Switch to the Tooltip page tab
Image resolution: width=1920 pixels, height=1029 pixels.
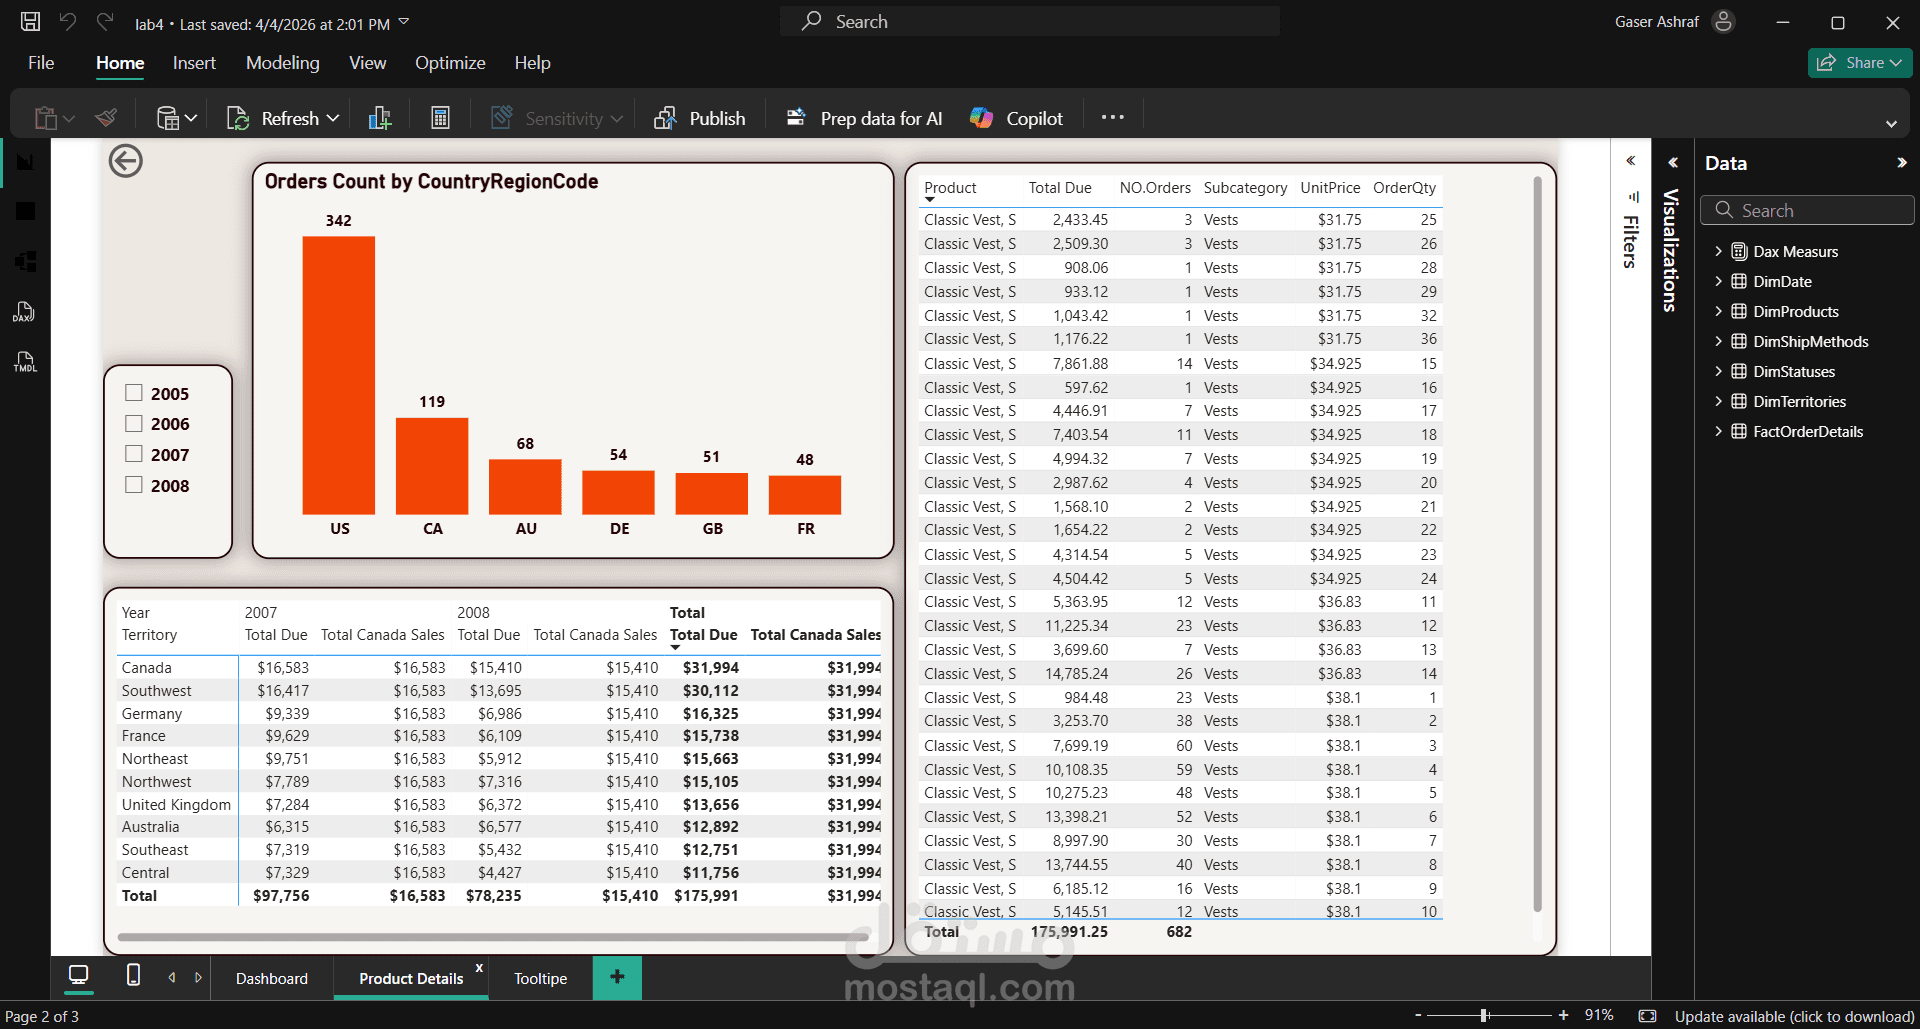(x=540, y=978)
